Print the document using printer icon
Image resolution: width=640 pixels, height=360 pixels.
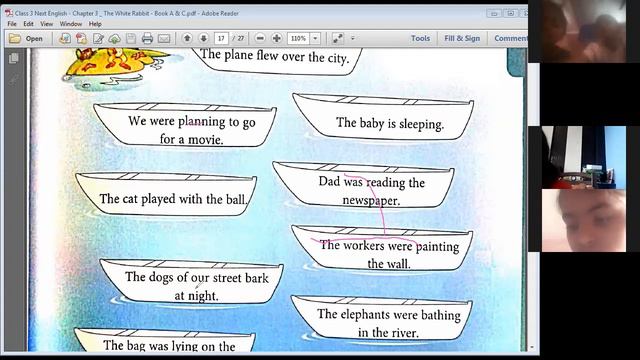point(147,39)
